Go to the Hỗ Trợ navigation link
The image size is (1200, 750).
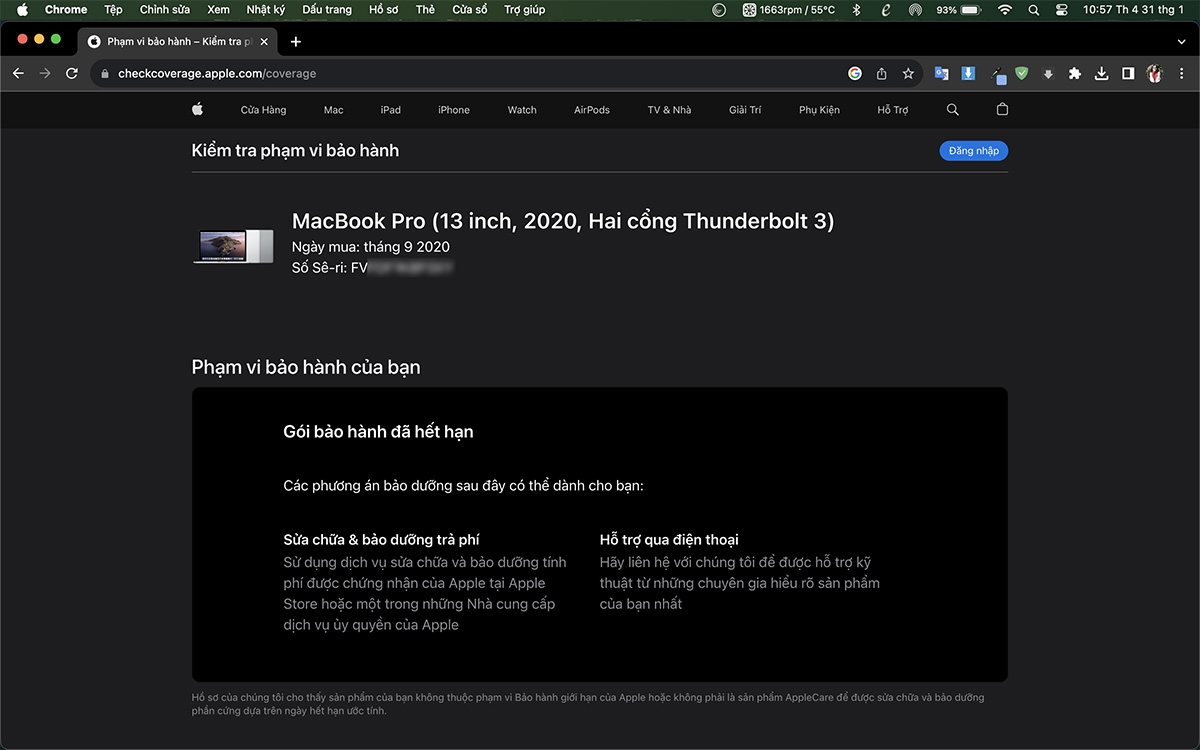click(x=893, y=110)
